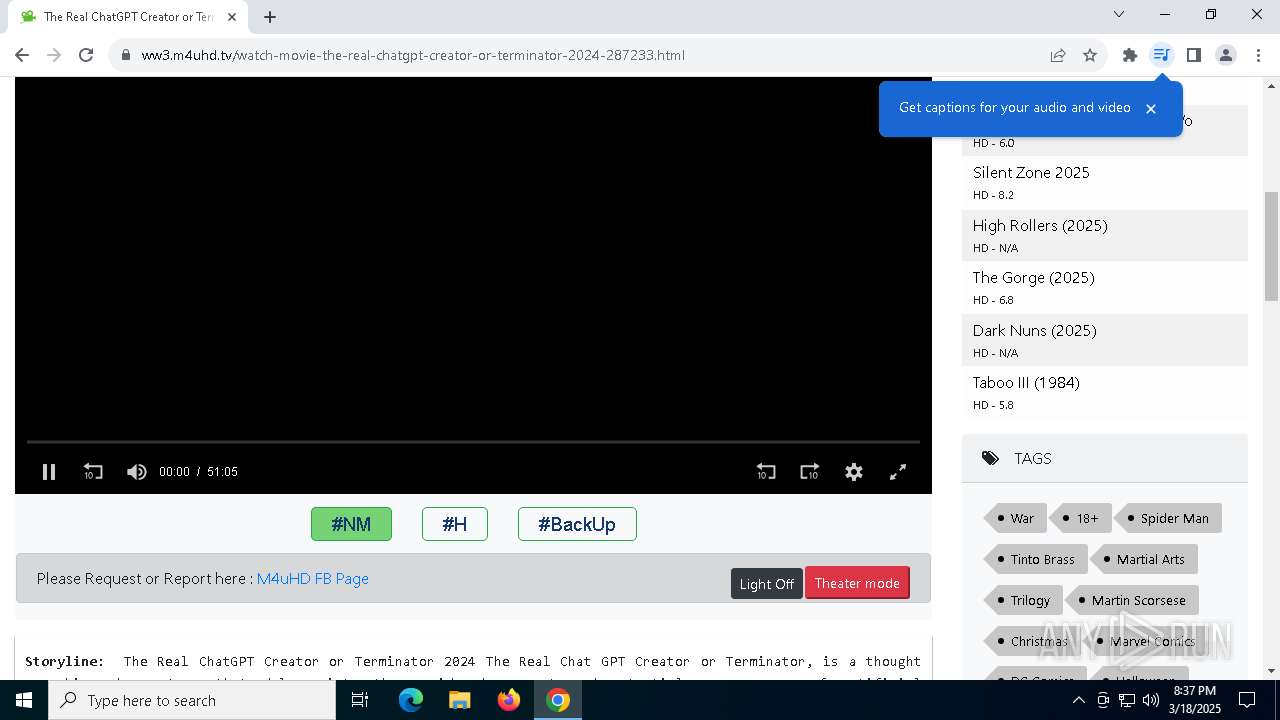Pause the video playback

coord(48,472)
